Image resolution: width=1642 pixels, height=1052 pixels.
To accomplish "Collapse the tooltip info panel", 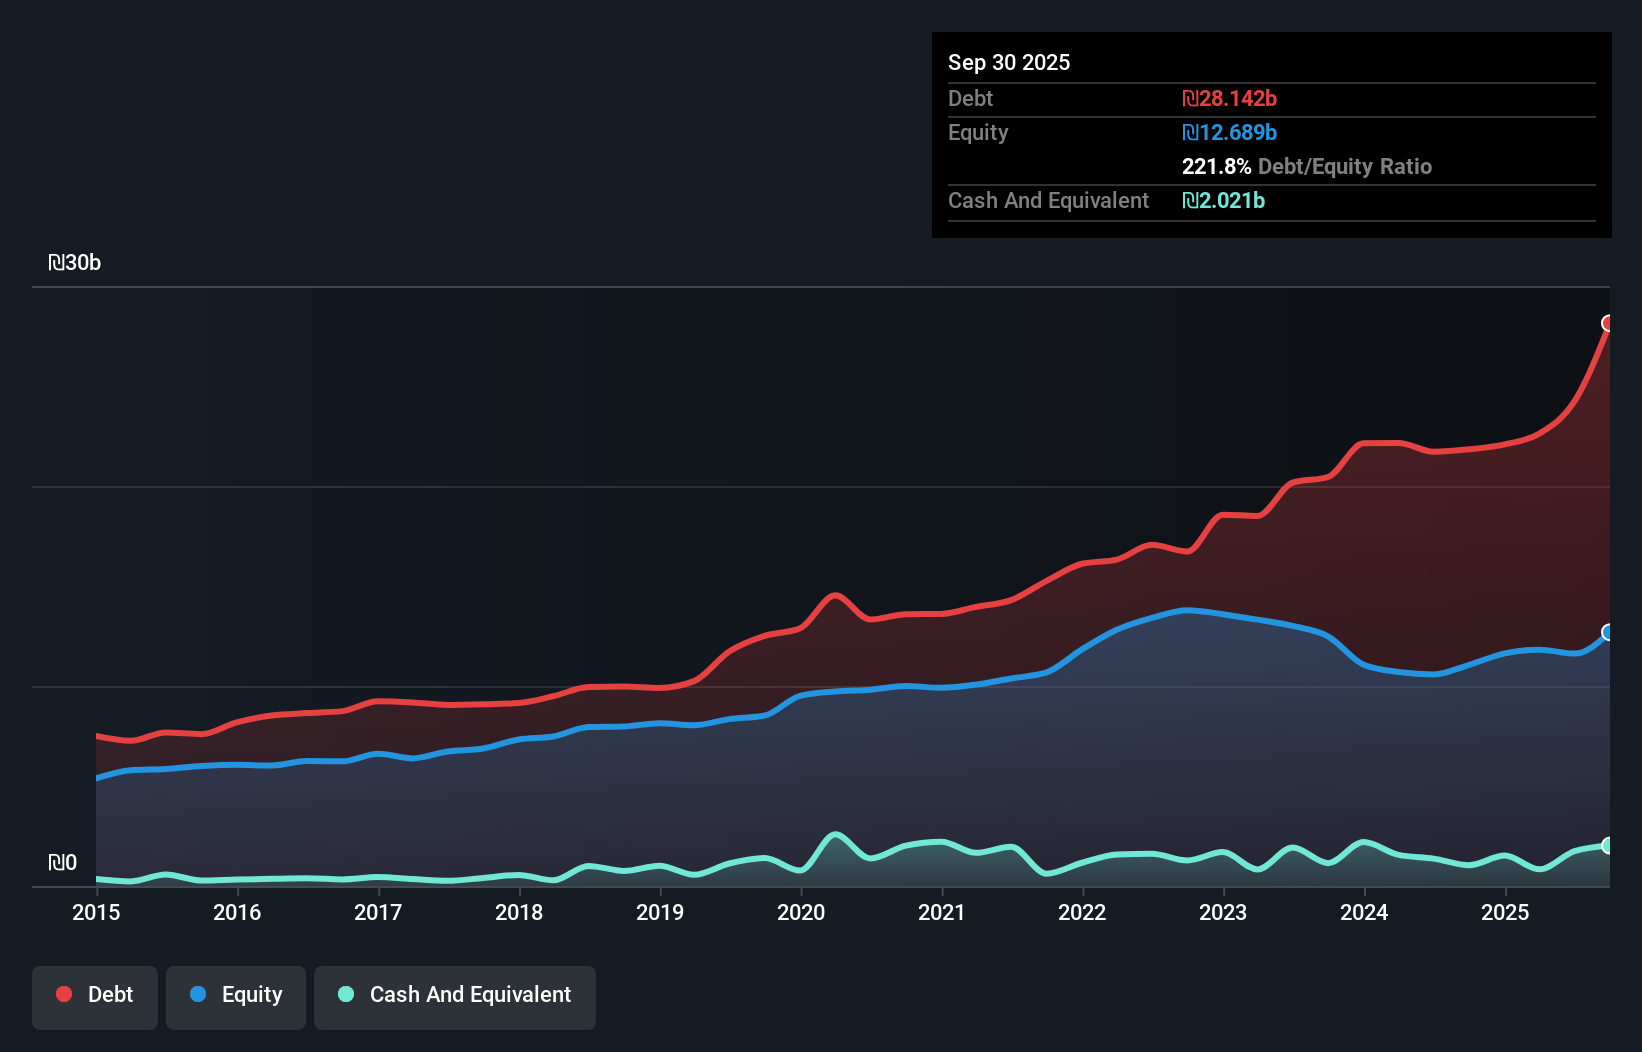I will click(1271, 135).
